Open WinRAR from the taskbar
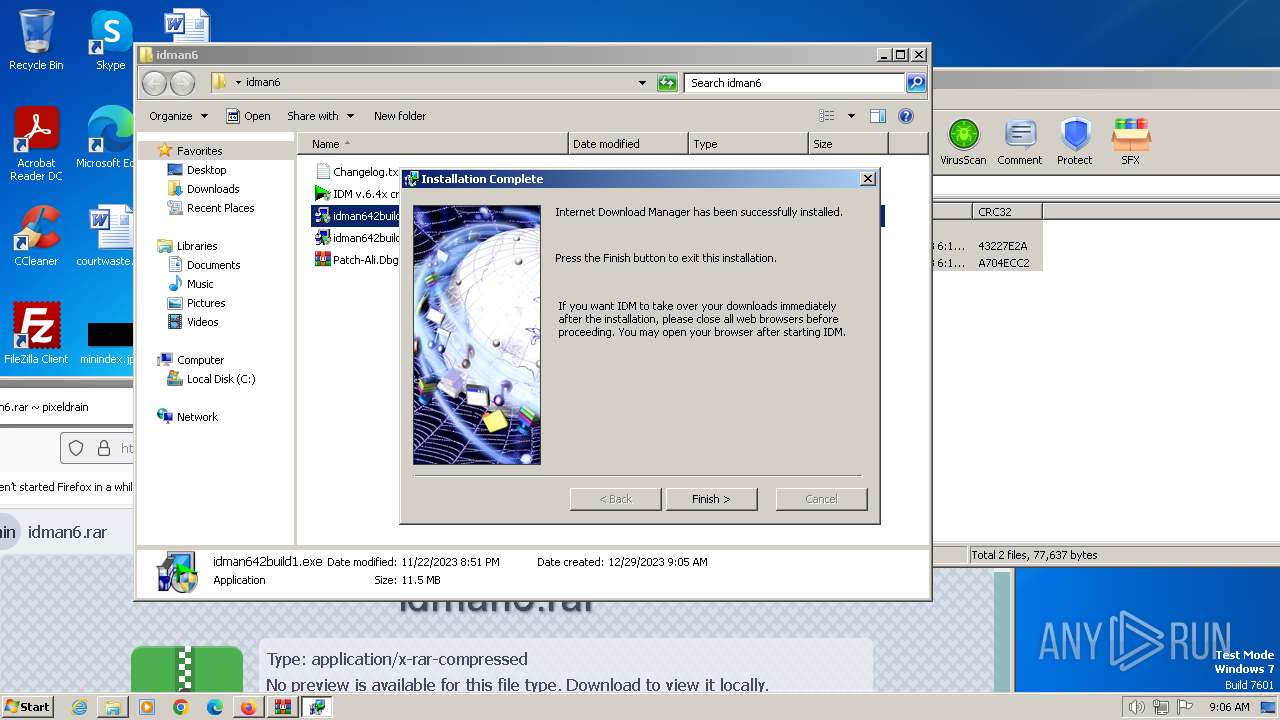This screenshot has height=720, width=1280. pos(283,707)
